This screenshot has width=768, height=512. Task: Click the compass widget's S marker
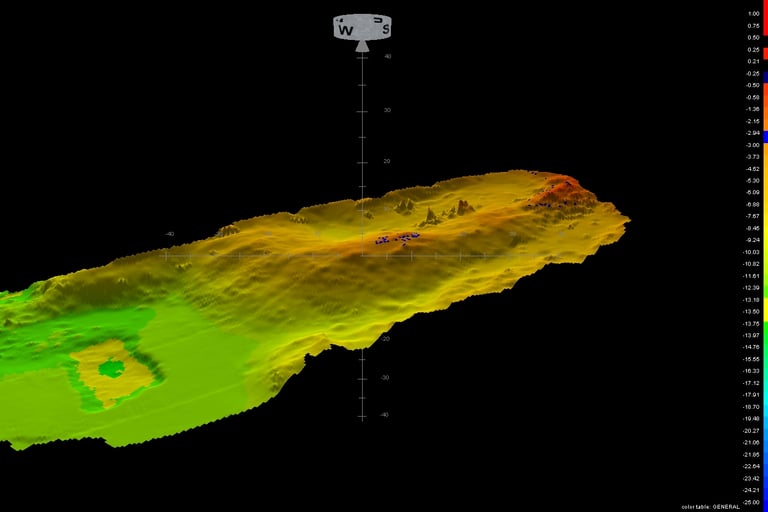point(385,29)
